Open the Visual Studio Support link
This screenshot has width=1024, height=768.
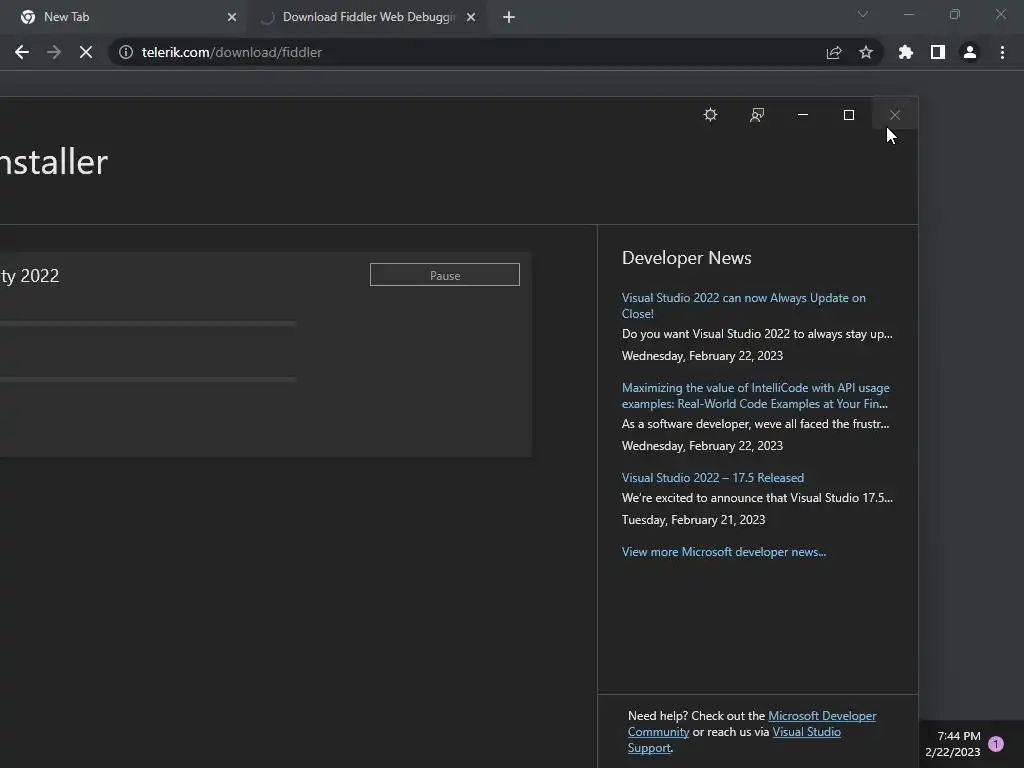(735, 740)
